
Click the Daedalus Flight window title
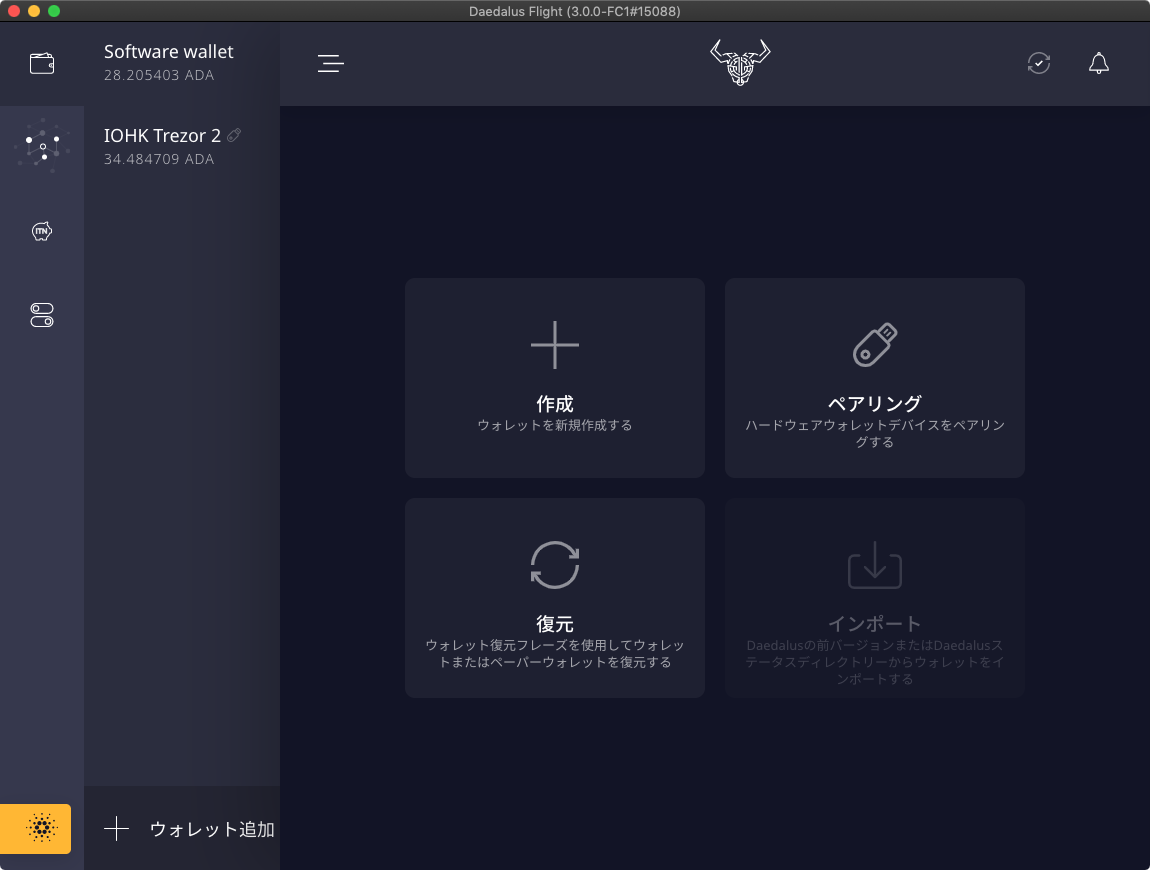pos(575,11)
